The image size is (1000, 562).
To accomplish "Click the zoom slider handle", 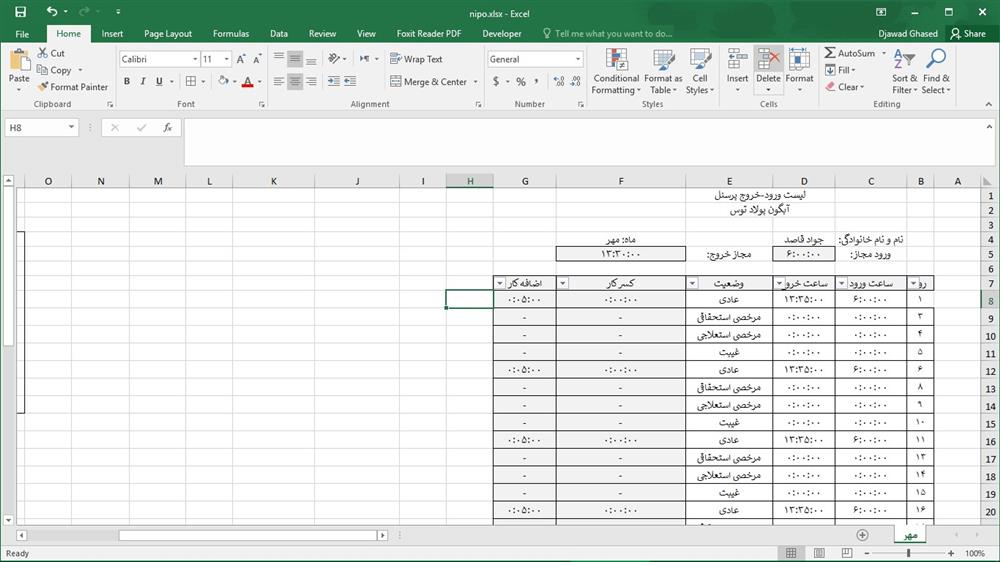I will click(x=908, y=553).
